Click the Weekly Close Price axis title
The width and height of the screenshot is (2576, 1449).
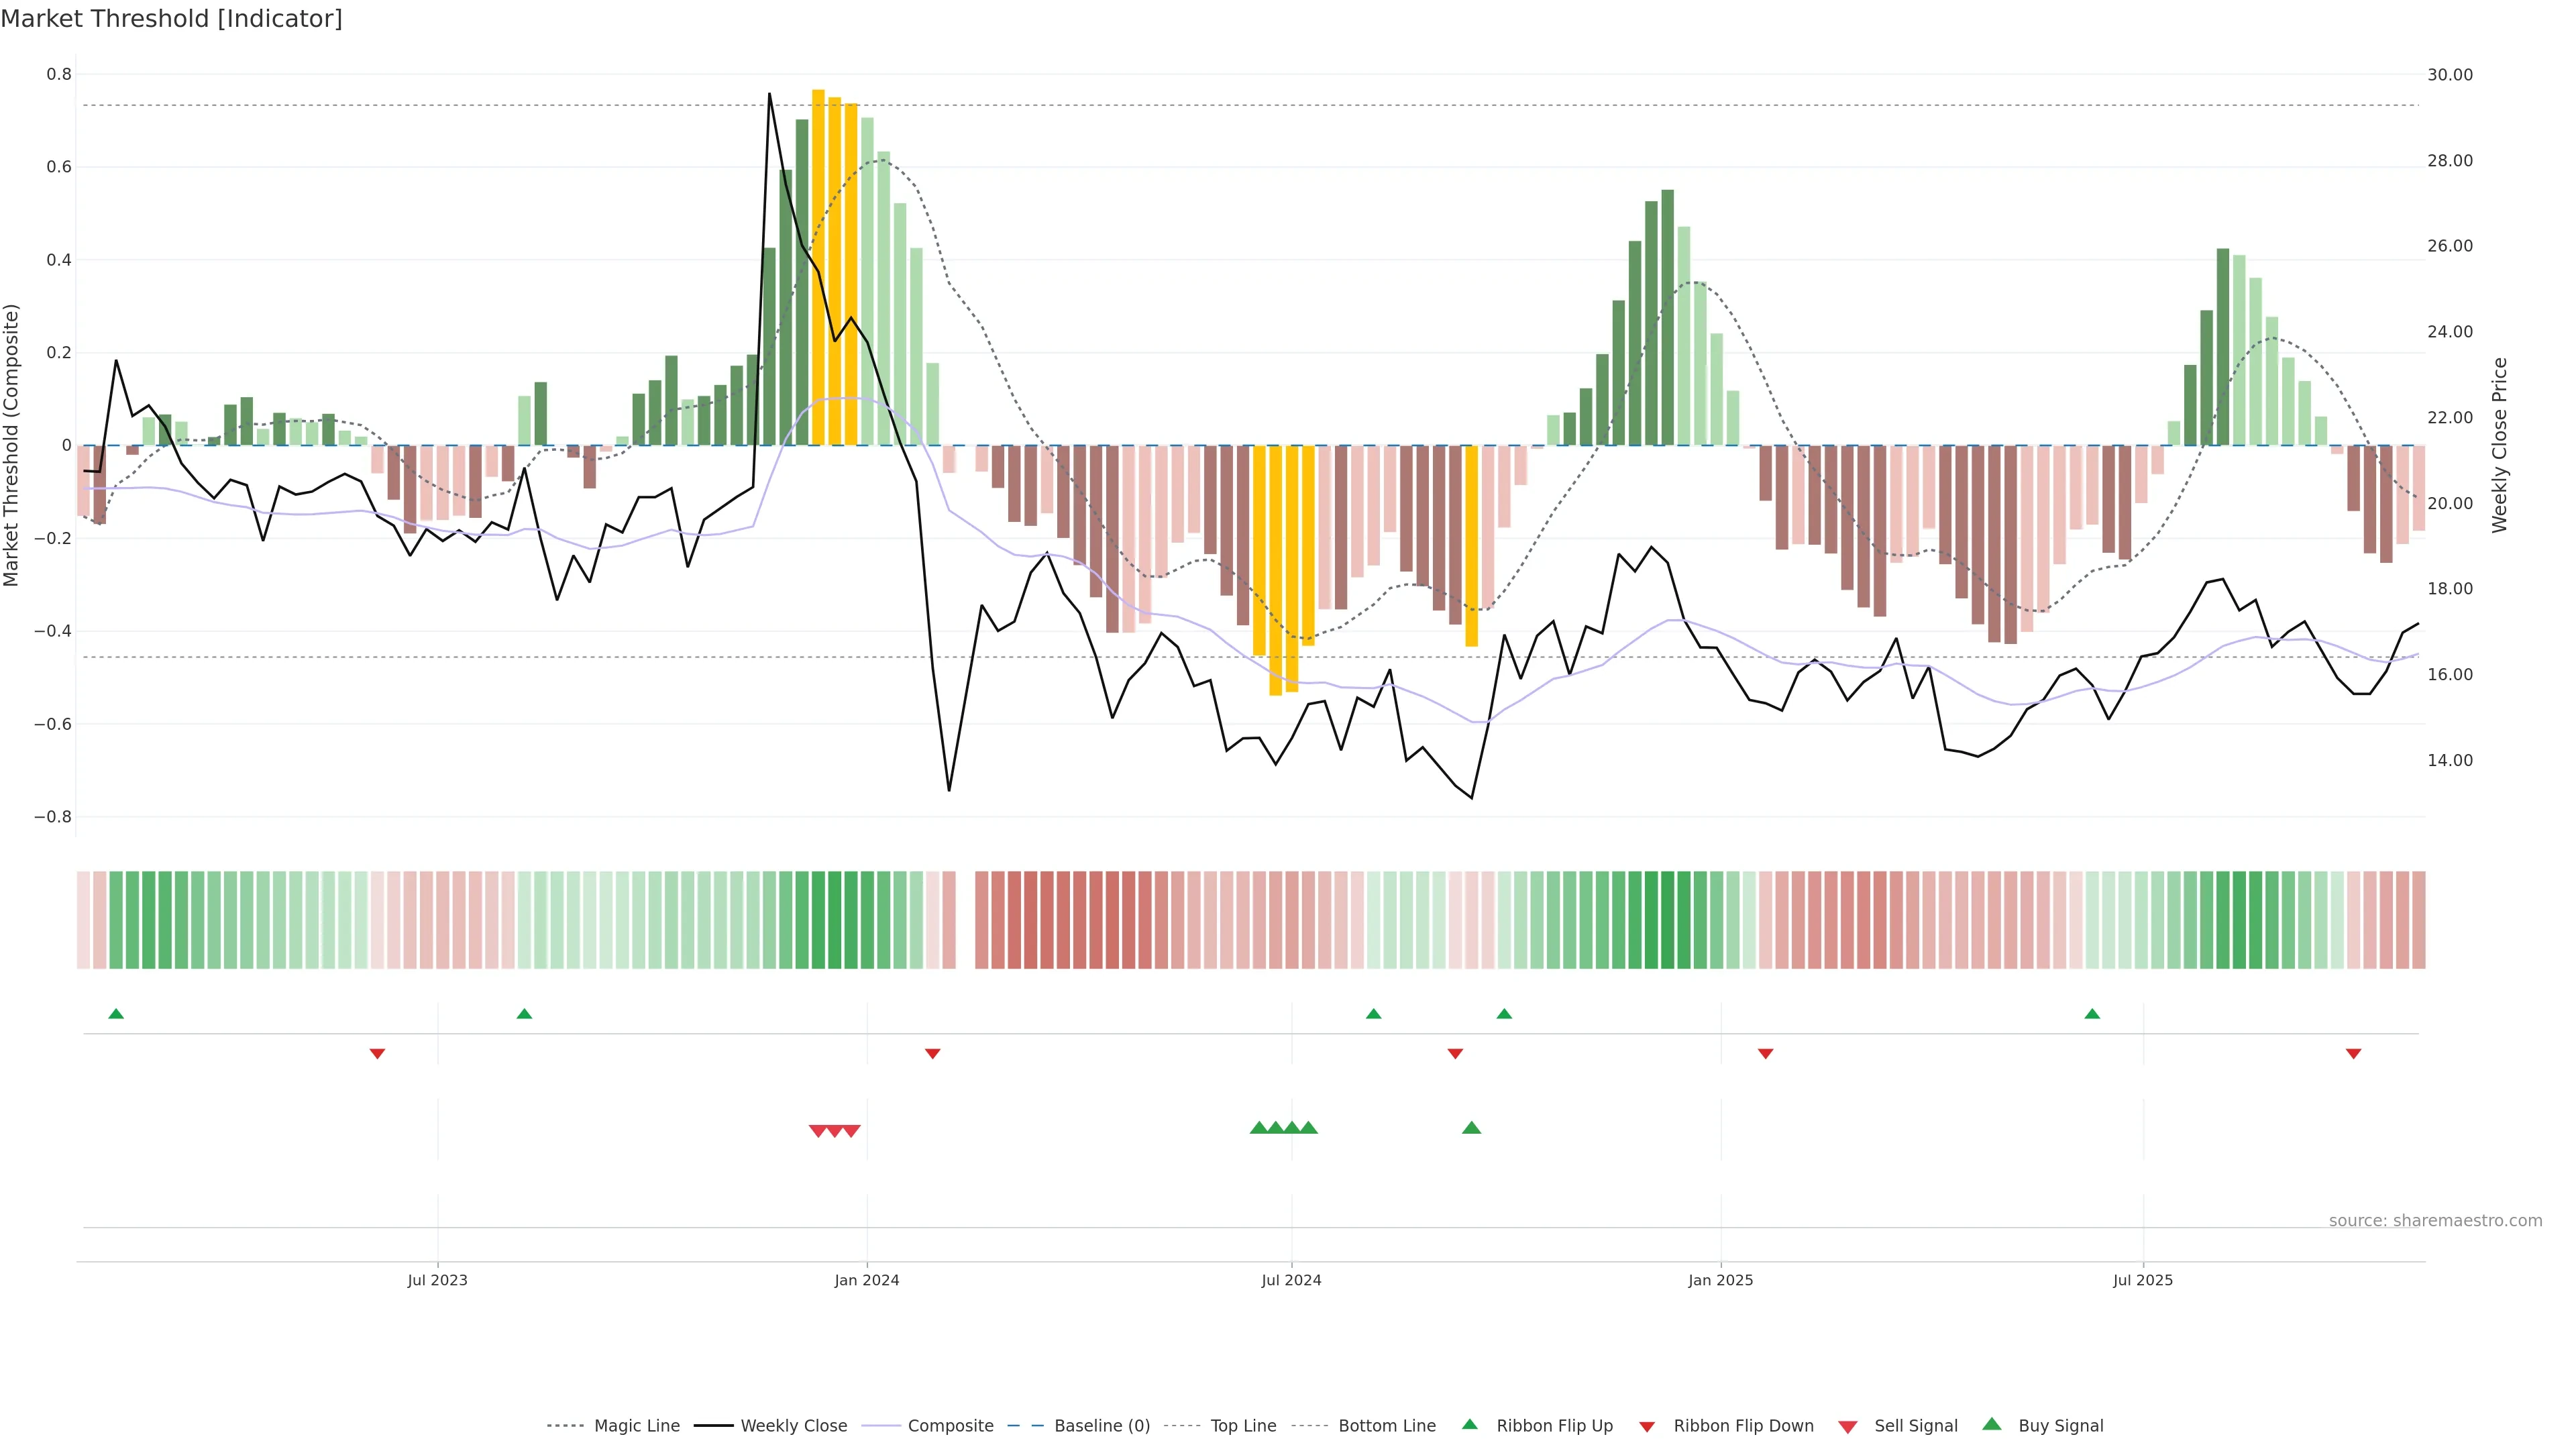click(x=2499, y=445)
